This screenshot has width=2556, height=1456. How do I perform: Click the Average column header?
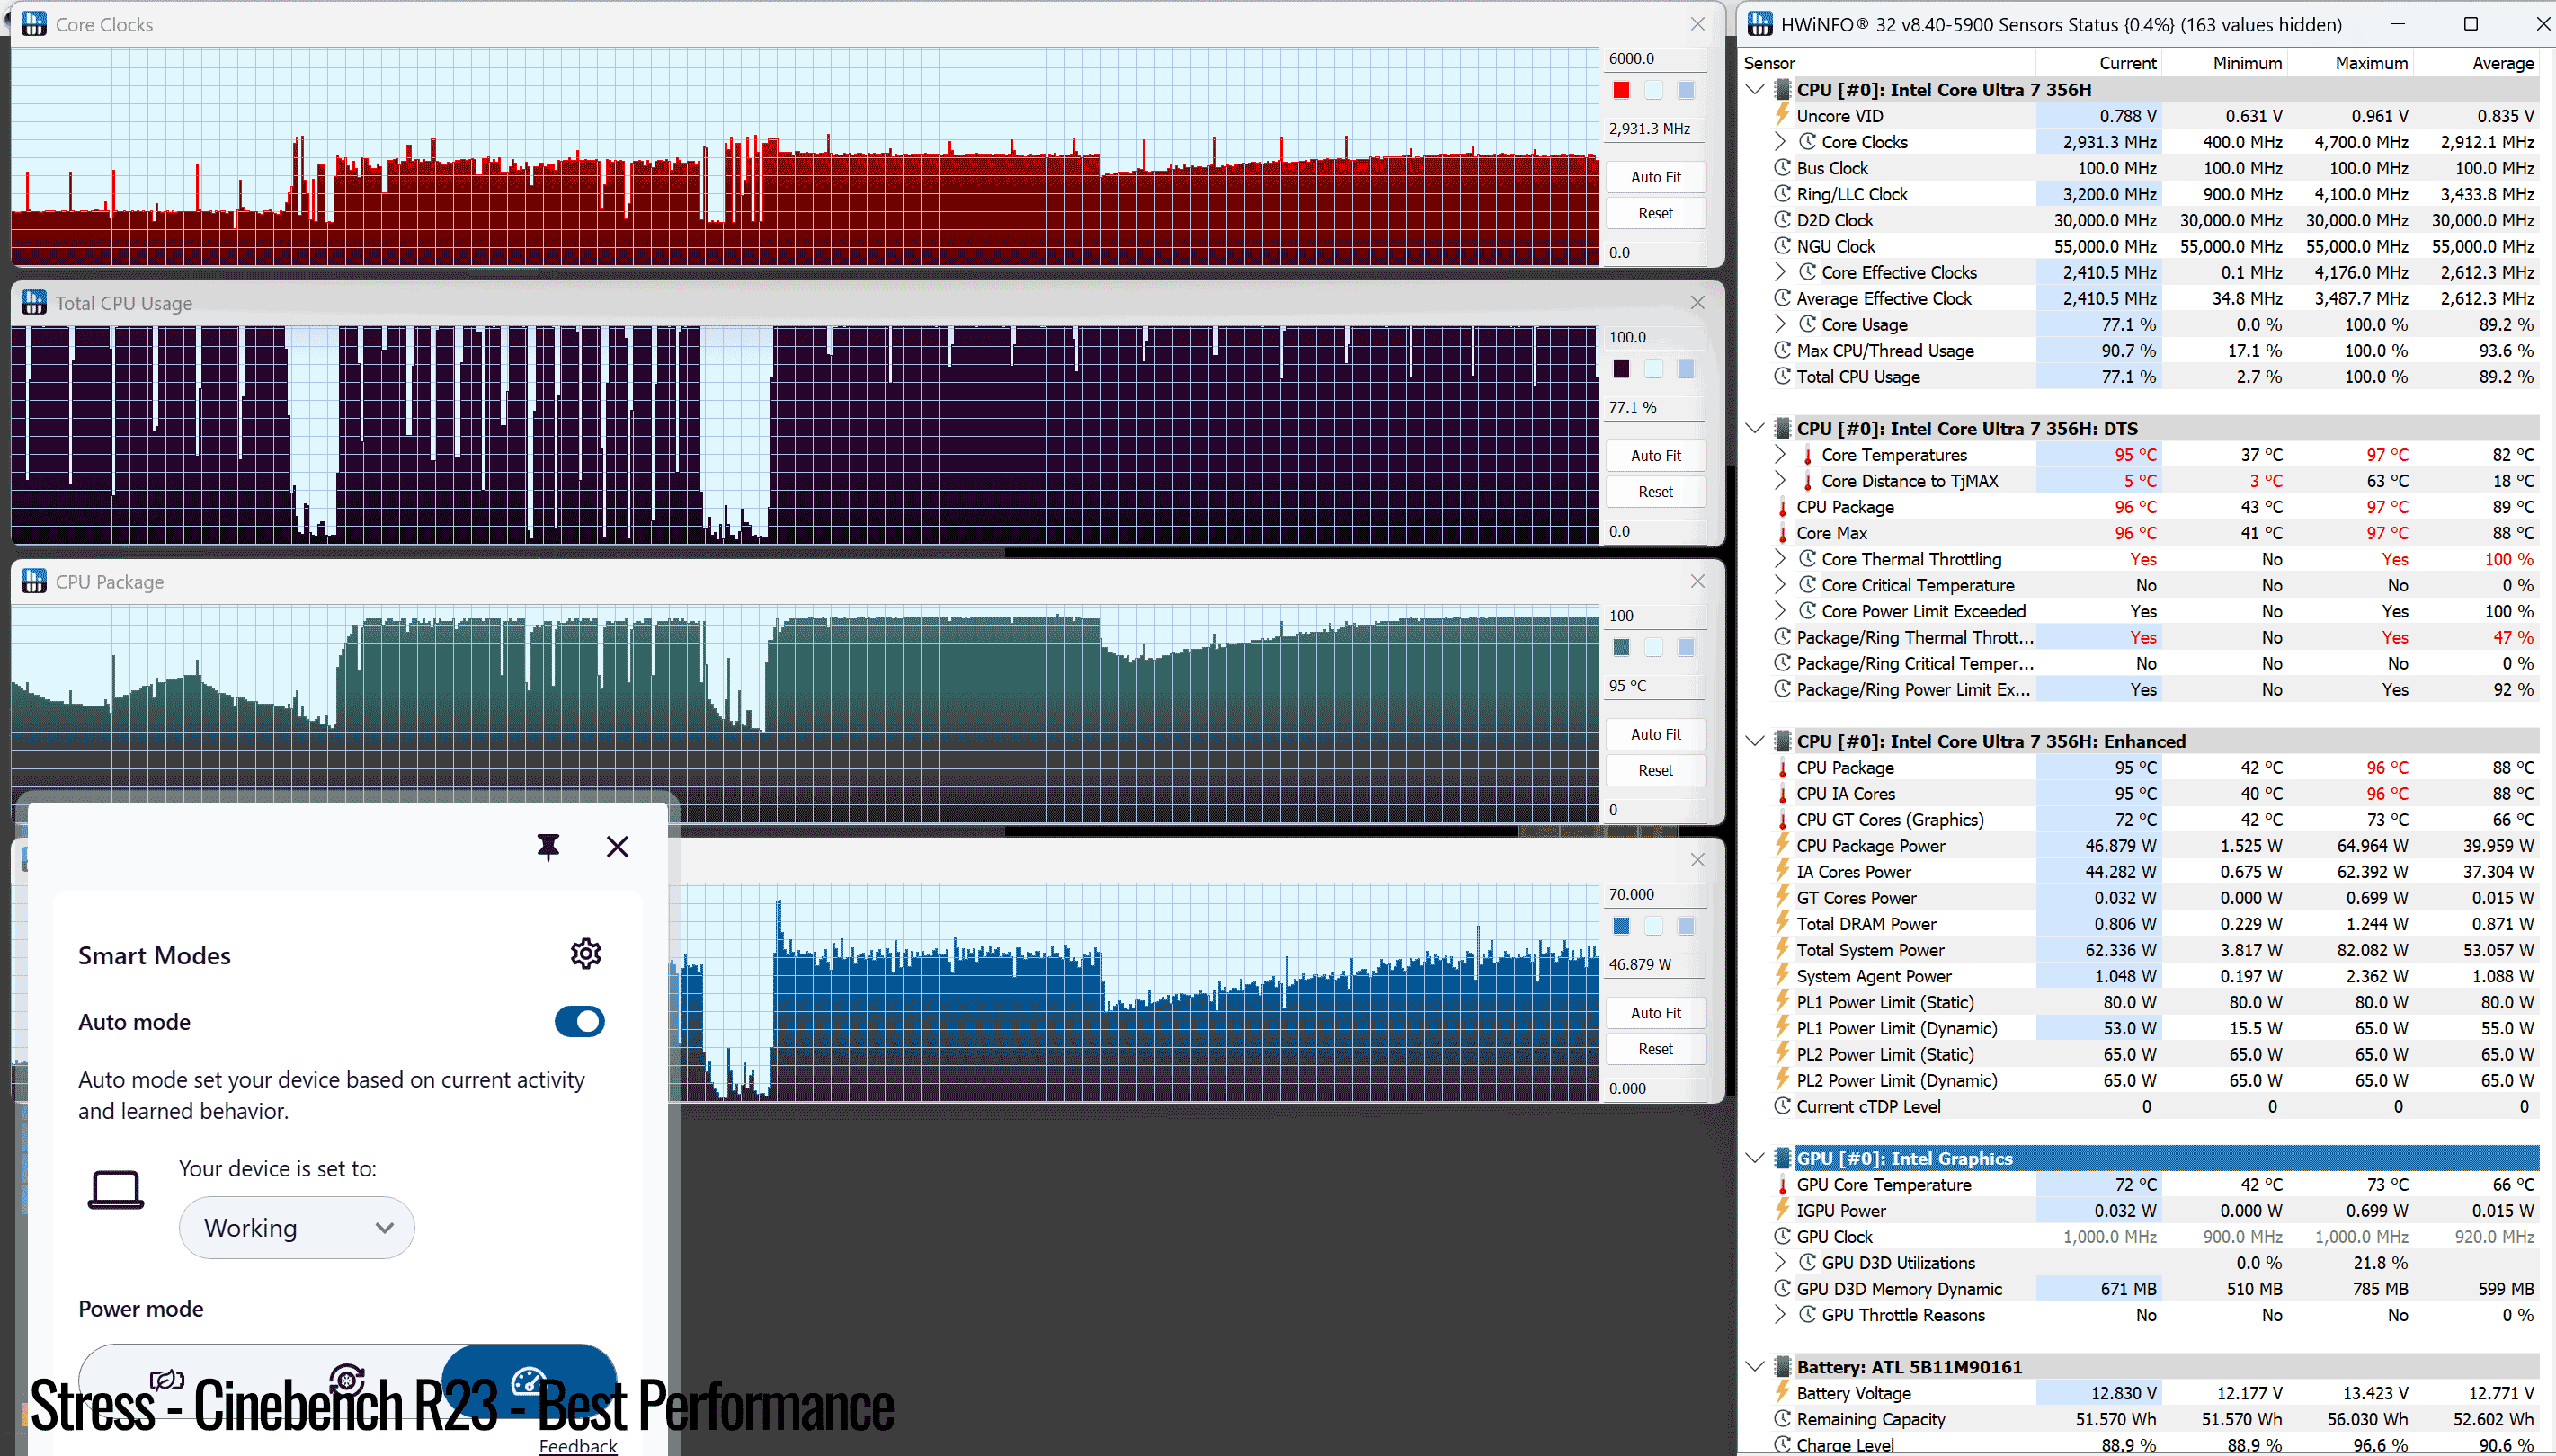[x=2503, y=63]
